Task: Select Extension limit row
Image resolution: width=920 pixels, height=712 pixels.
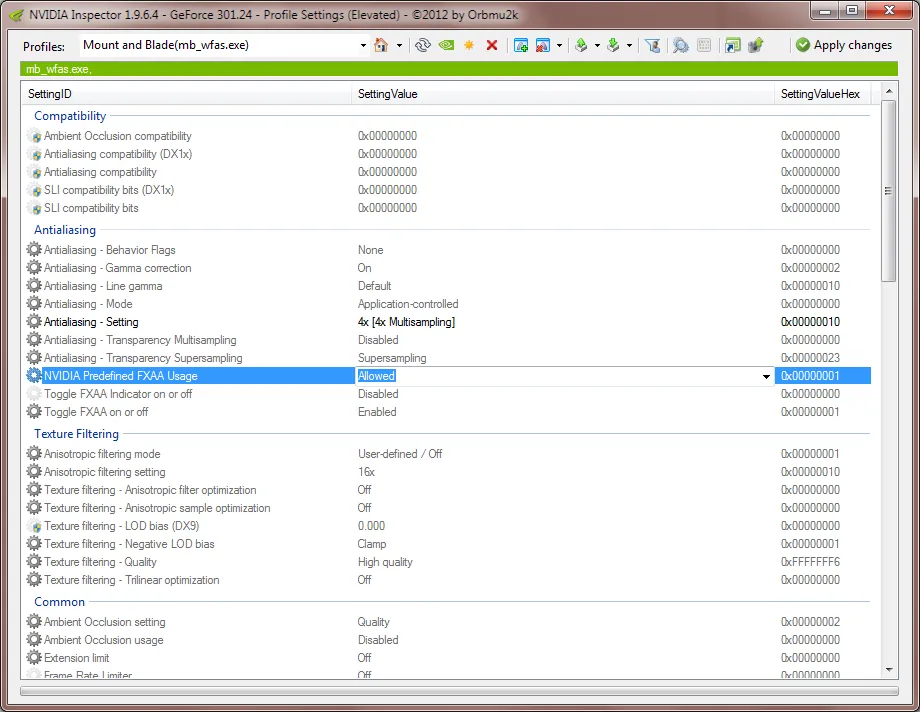Action: 448,658
